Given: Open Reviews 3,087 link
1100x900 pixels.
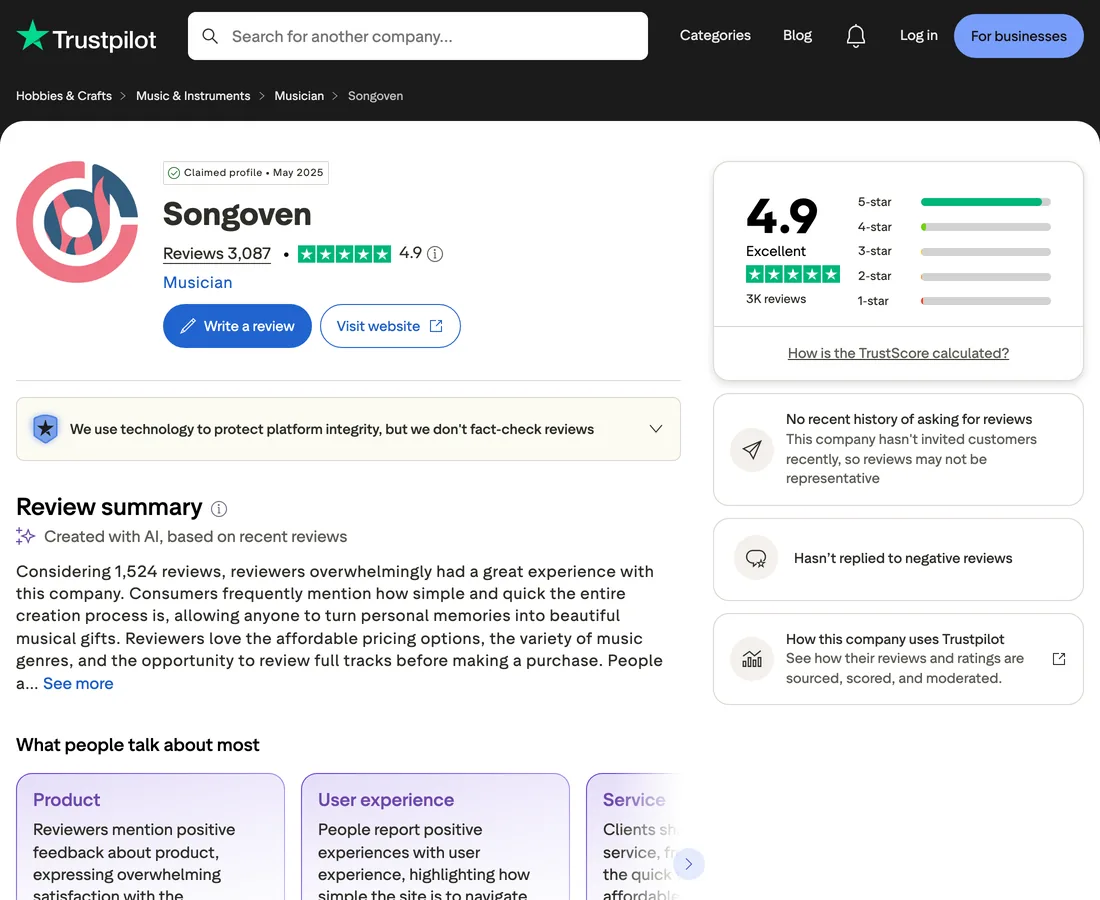Looking at the screenshot, I should coord(217,254).
